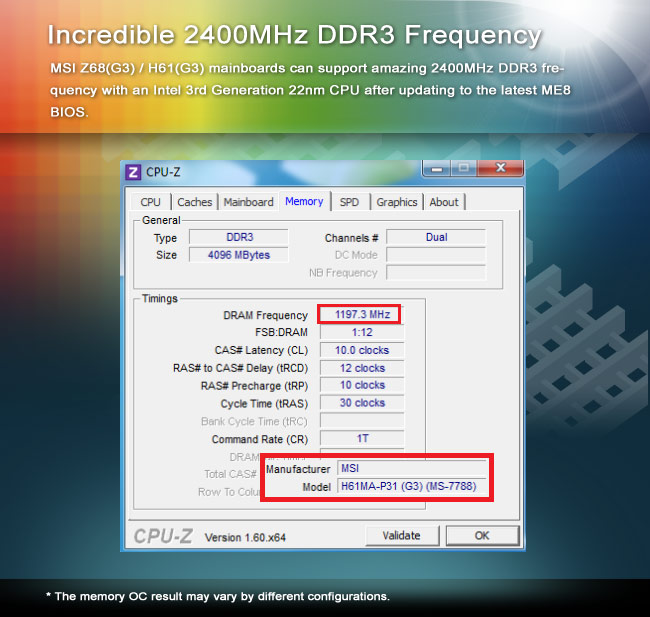Click the Channels # Dual field
This screenshot has height=617, width=650.
pos(435,238)
